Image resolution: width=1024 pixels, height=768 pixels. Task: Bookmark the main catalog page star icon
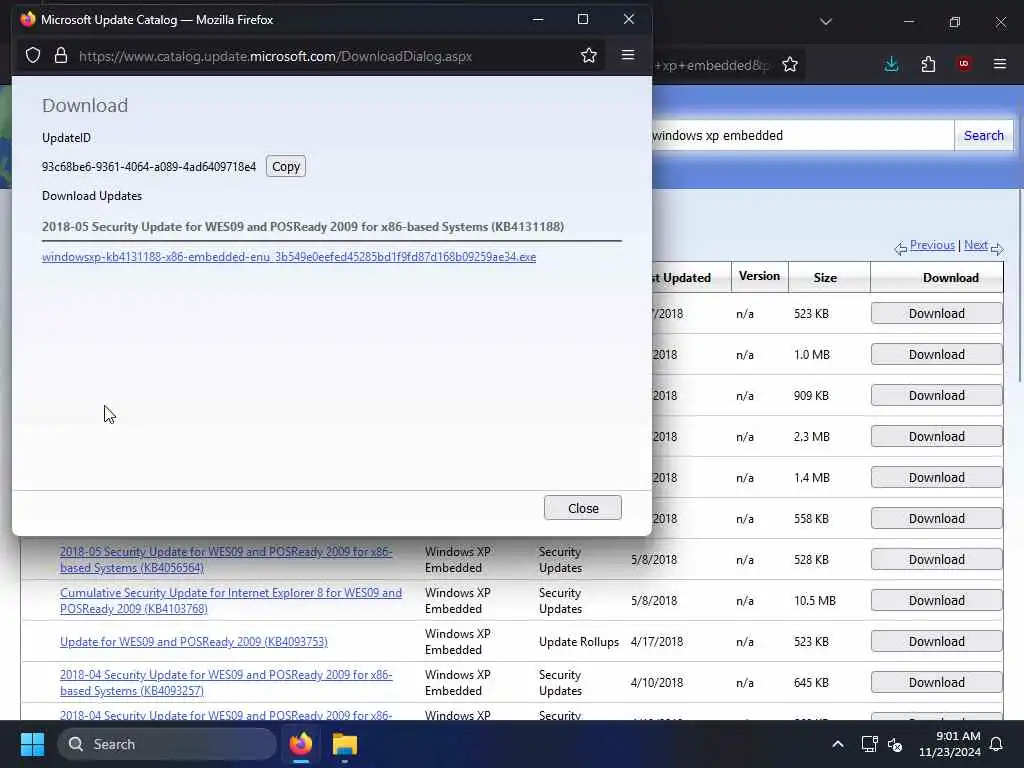click(790, 64)
